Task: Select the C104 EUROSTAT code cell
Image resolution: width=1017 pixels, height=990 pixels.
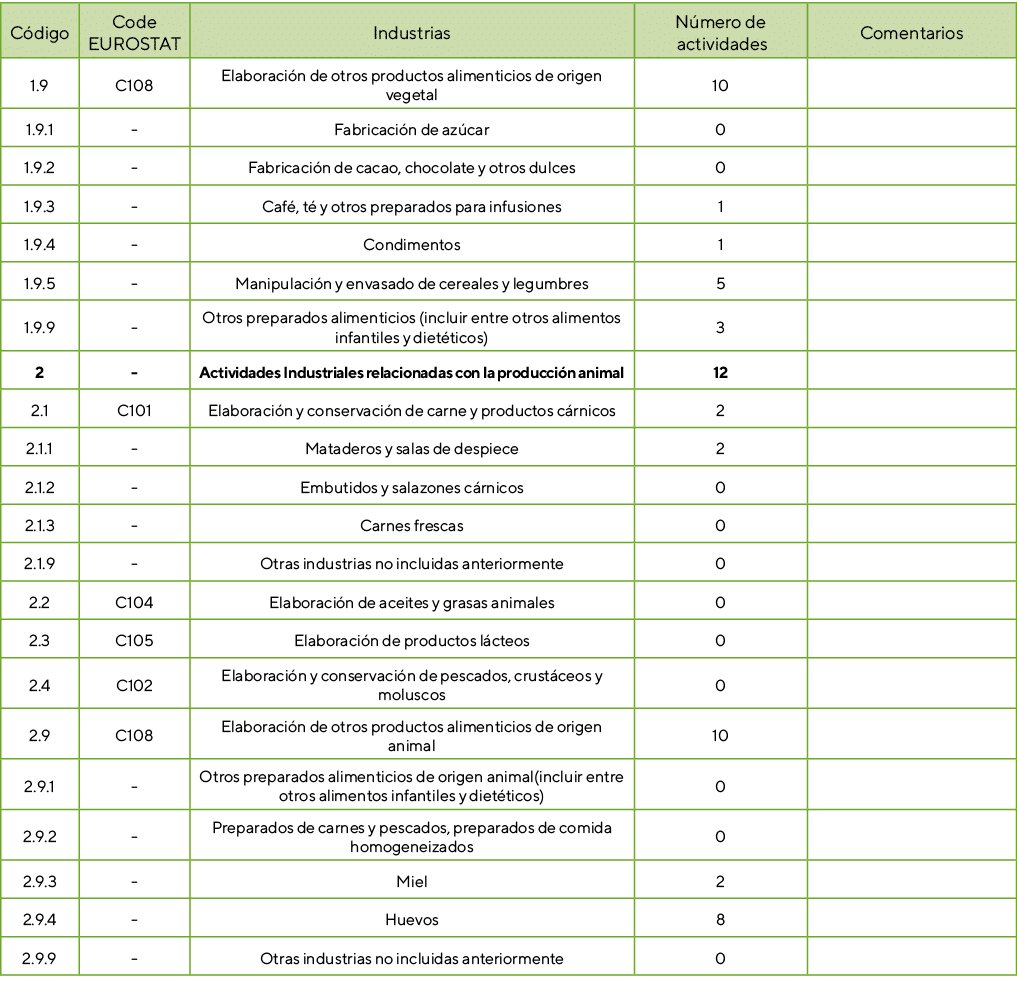Action: click(x=134, y=603)
